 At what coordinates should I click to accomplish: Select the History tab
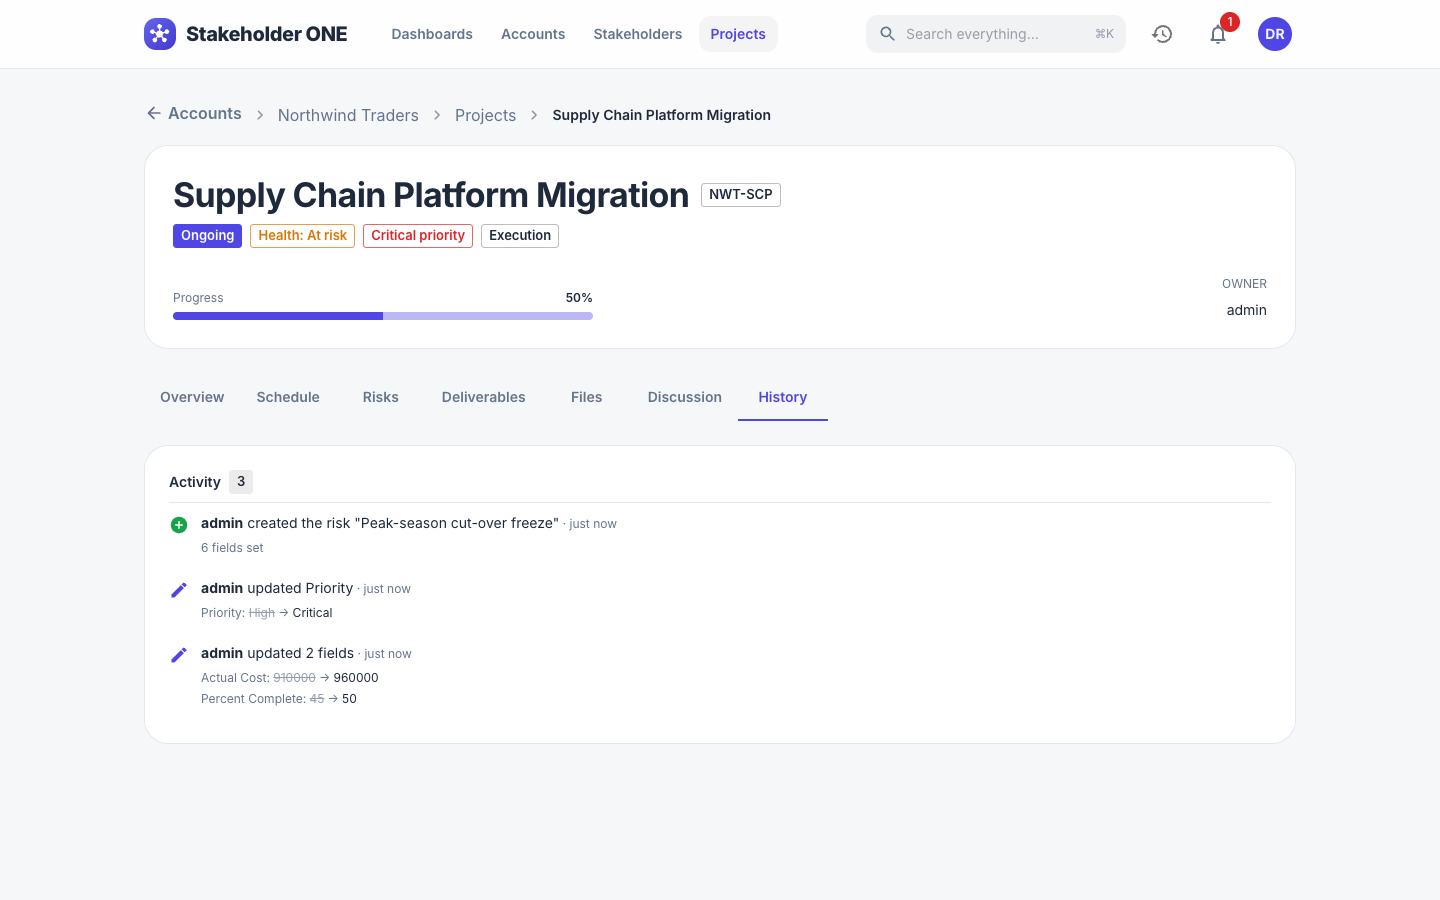tap(783, 397)
